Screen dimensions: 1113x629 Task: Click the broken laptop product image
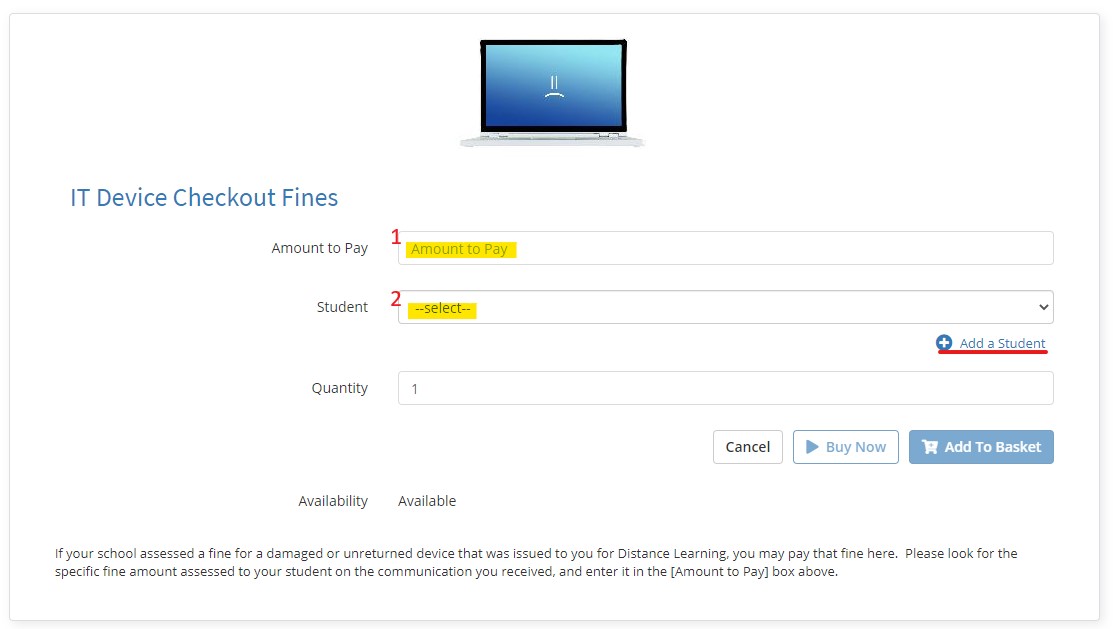tap(553, 93)
